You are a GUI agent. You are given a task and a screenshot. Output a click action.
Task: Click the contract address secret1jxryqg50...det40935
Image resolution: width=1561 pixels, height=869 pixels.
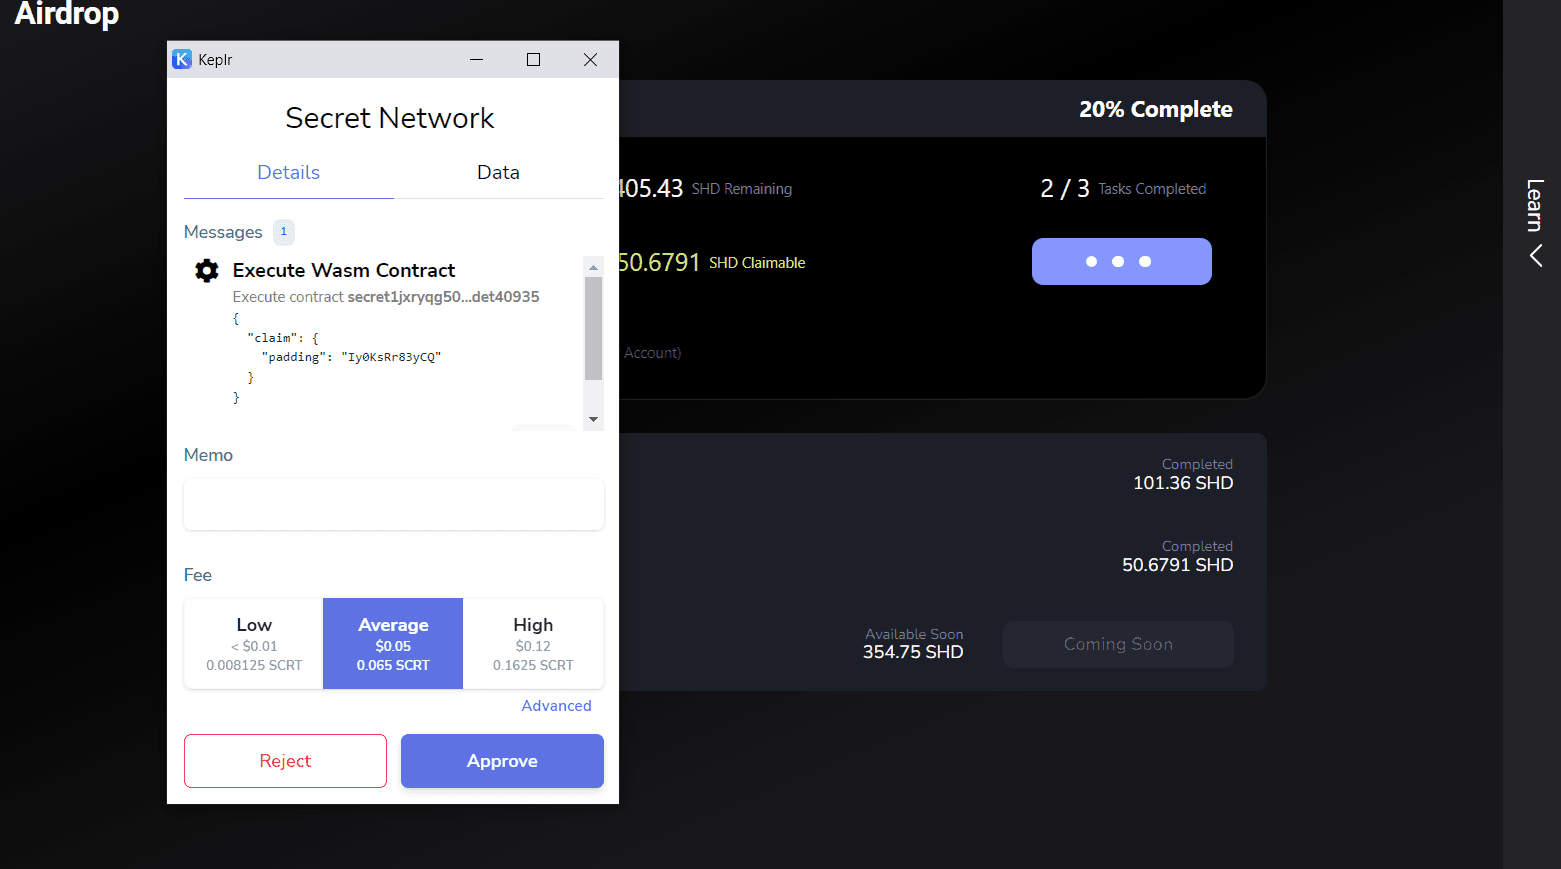click(x=443, y=297)
